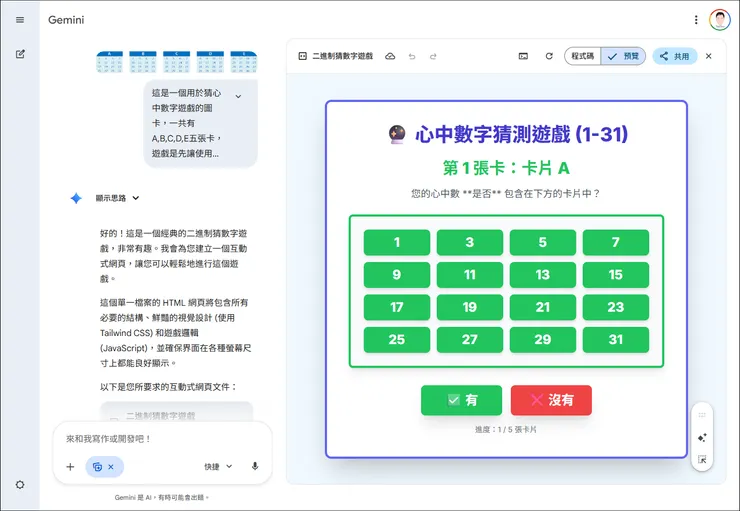Screen dimensions: 740x511
Task: Open settings with the gear icon
Action: click(20, 485)
